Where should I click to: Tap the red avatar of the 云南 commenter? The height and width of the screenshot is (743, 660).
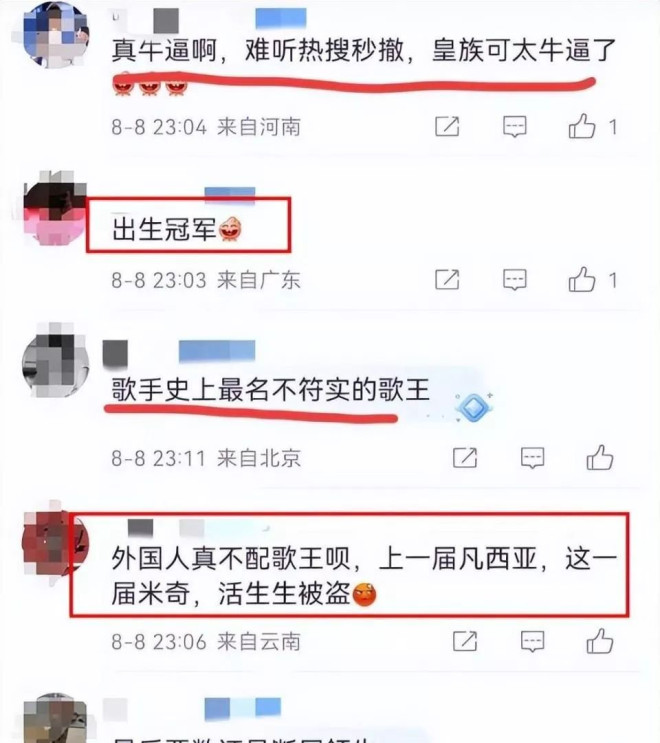pyautogui.click(x=55, y=544)
